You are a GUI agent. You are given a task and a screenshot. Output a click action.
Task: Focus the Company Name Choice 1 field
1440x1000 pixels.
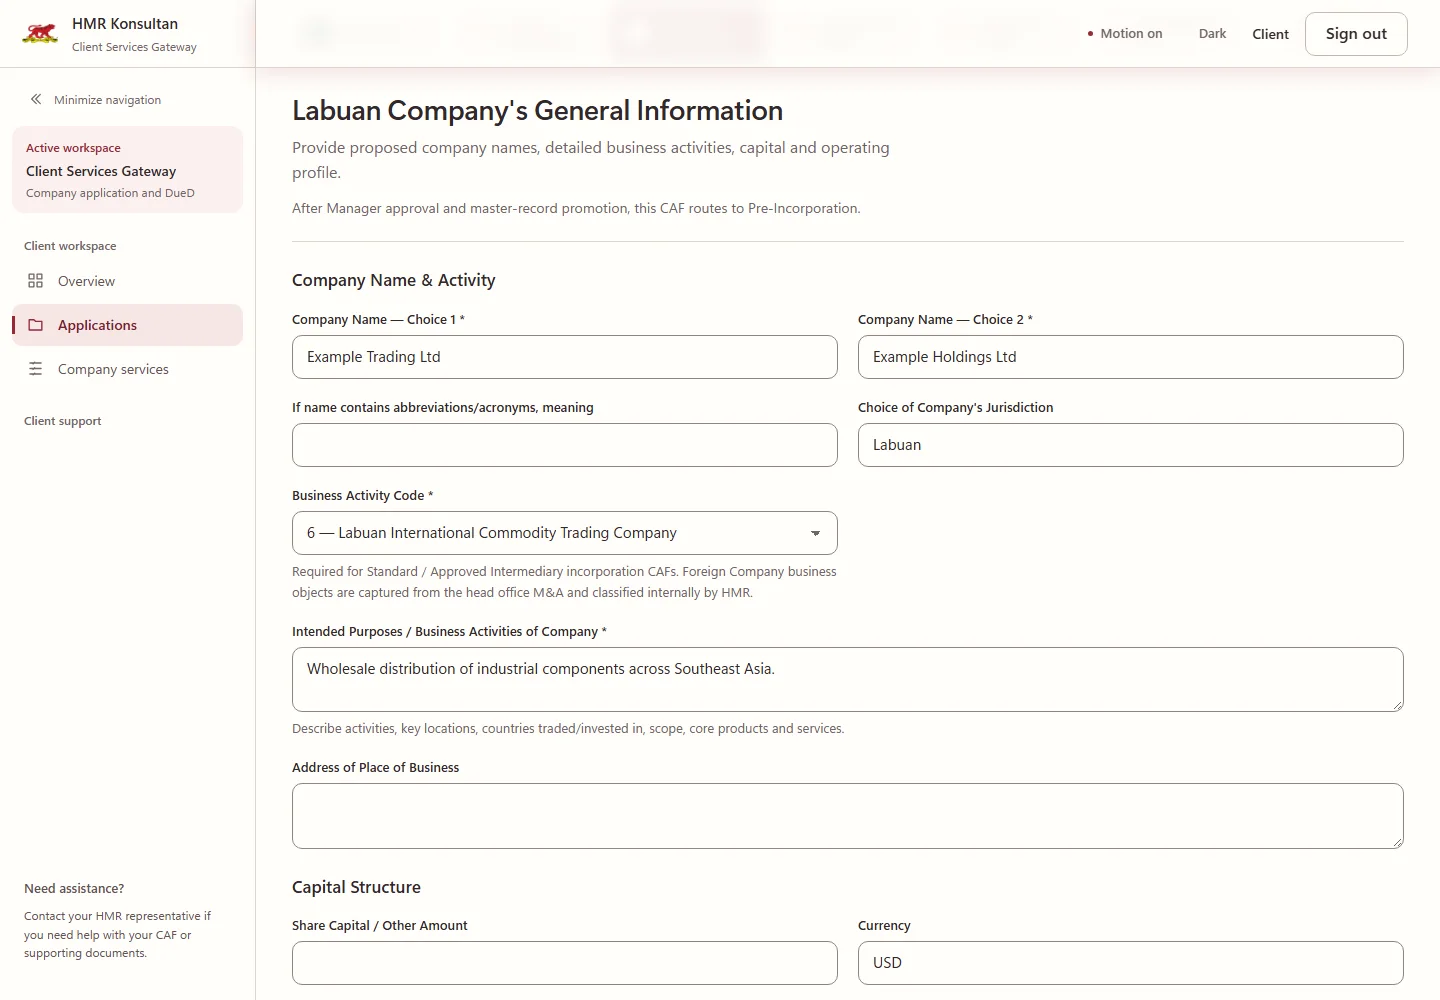[x=564, y=357]
